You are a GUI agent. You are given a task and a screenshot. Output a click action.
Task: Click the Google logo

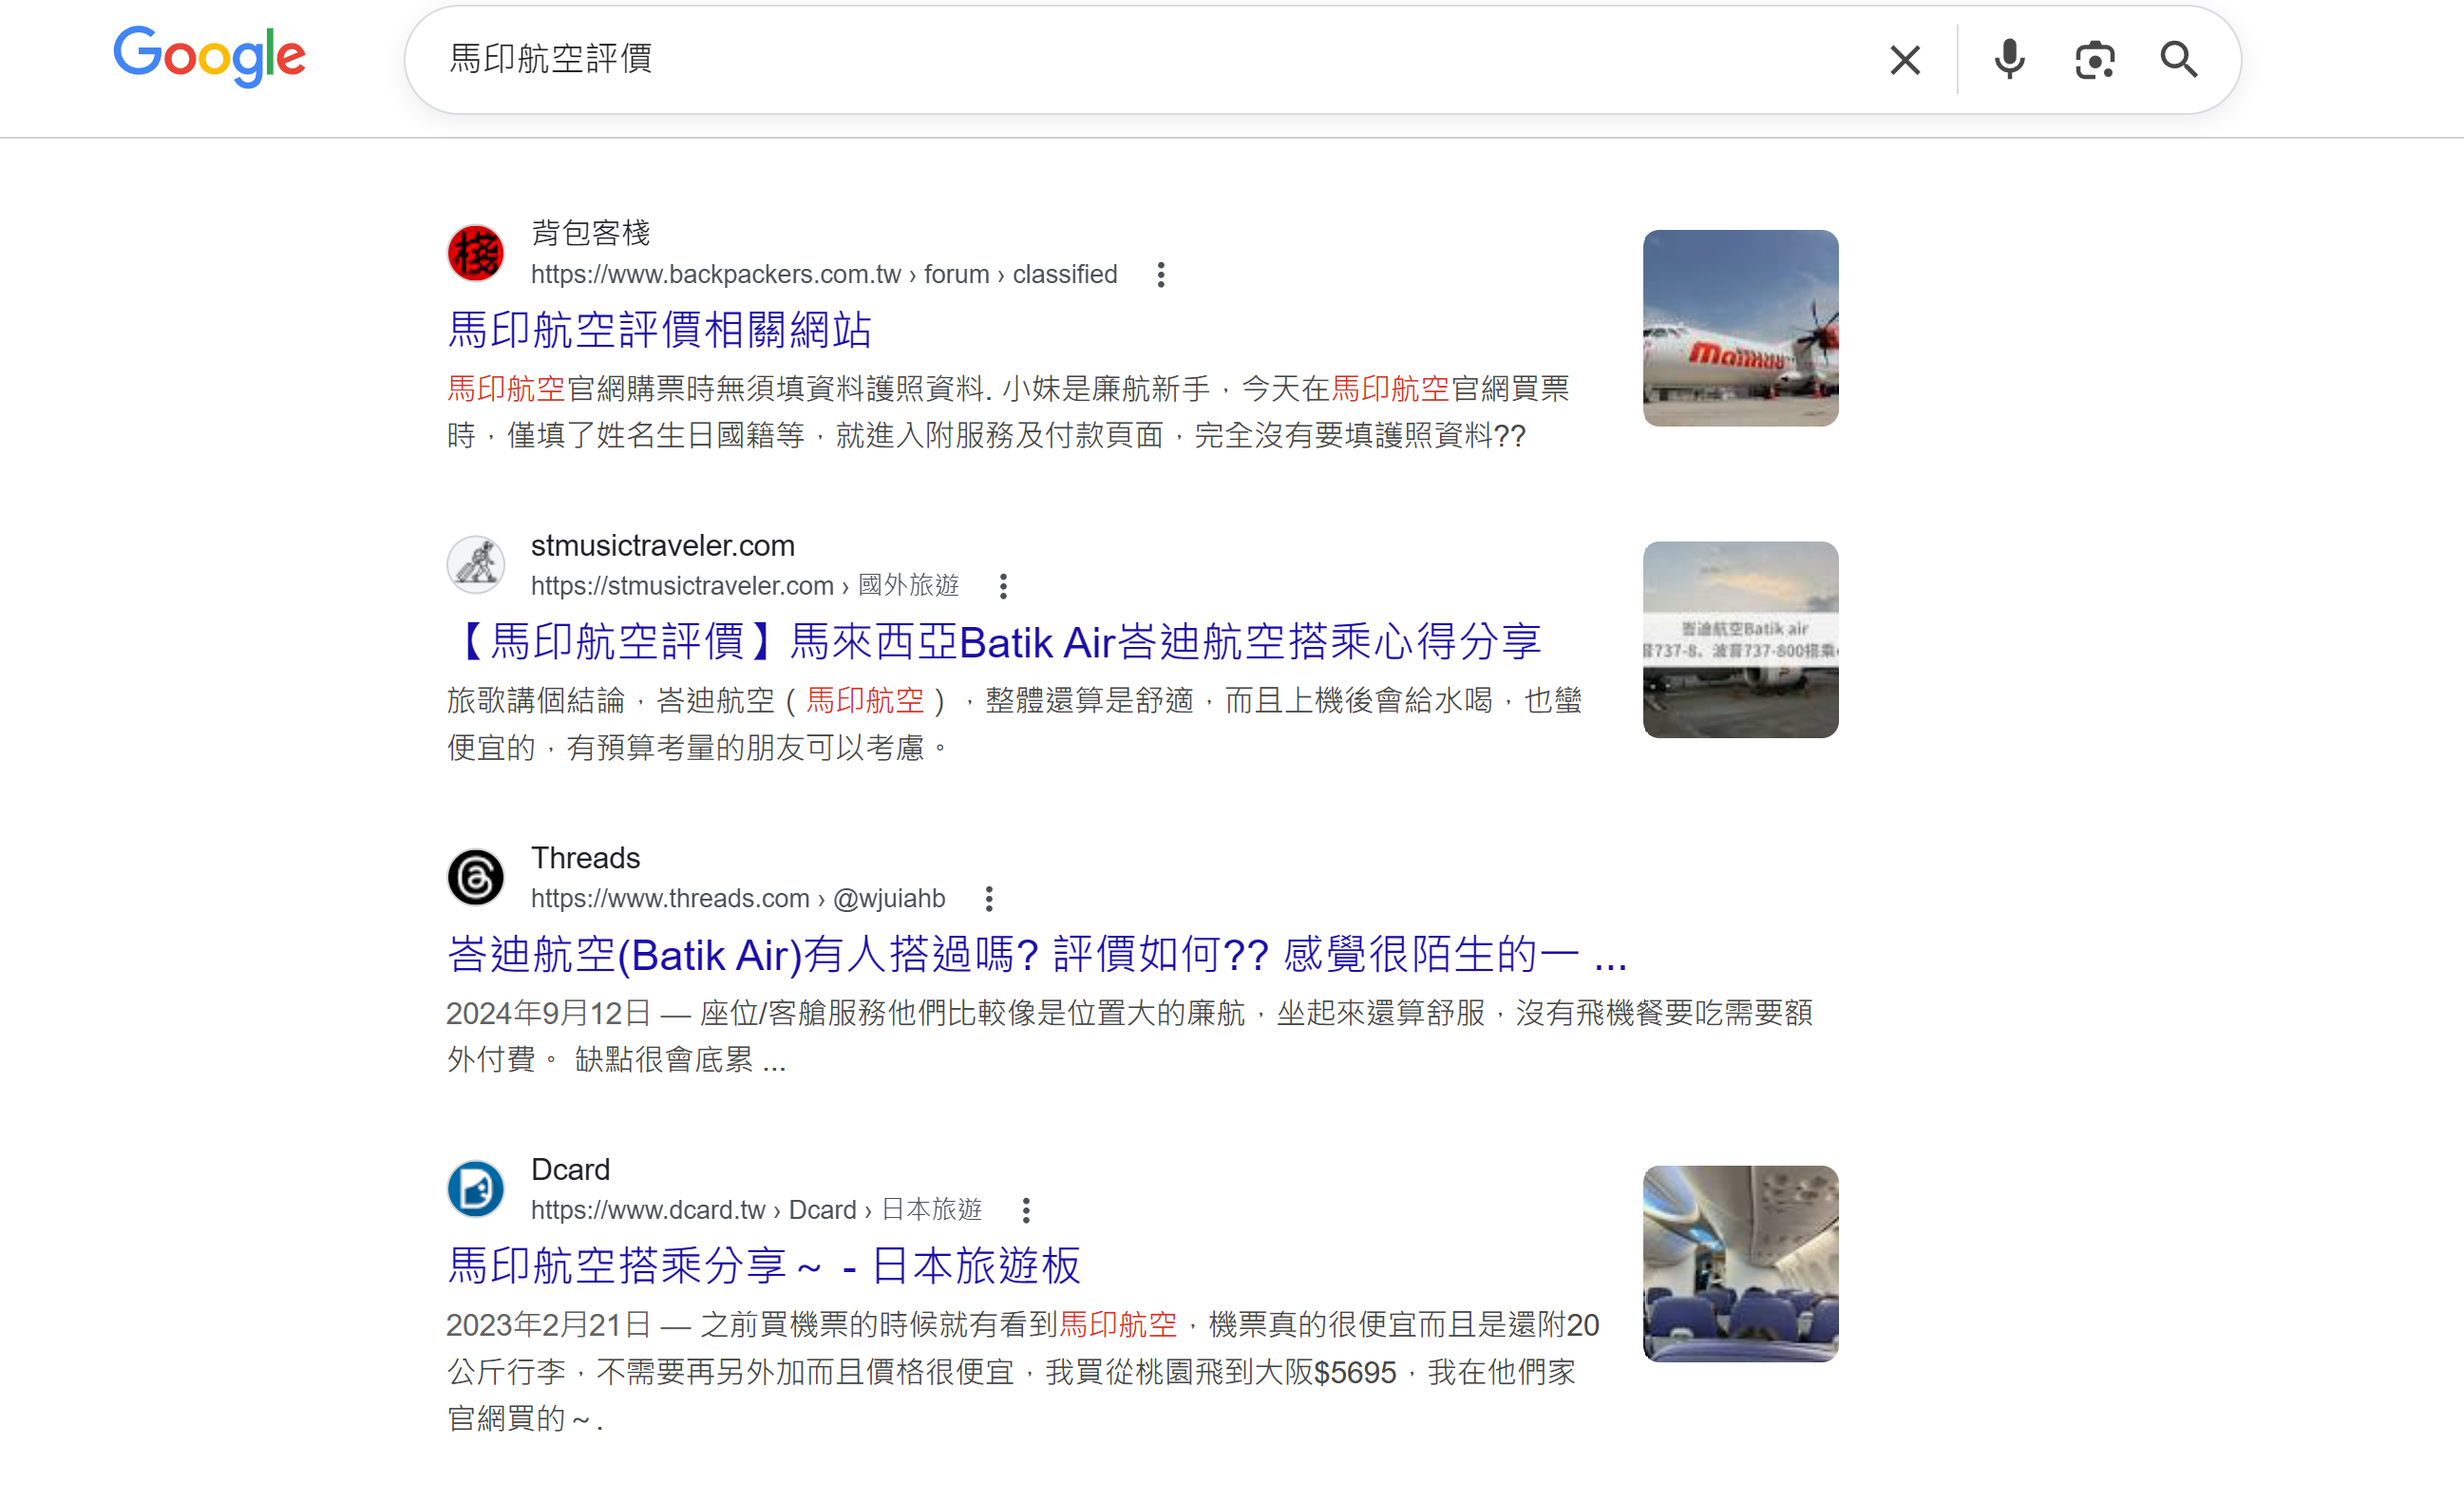click(x=209, y=55)
